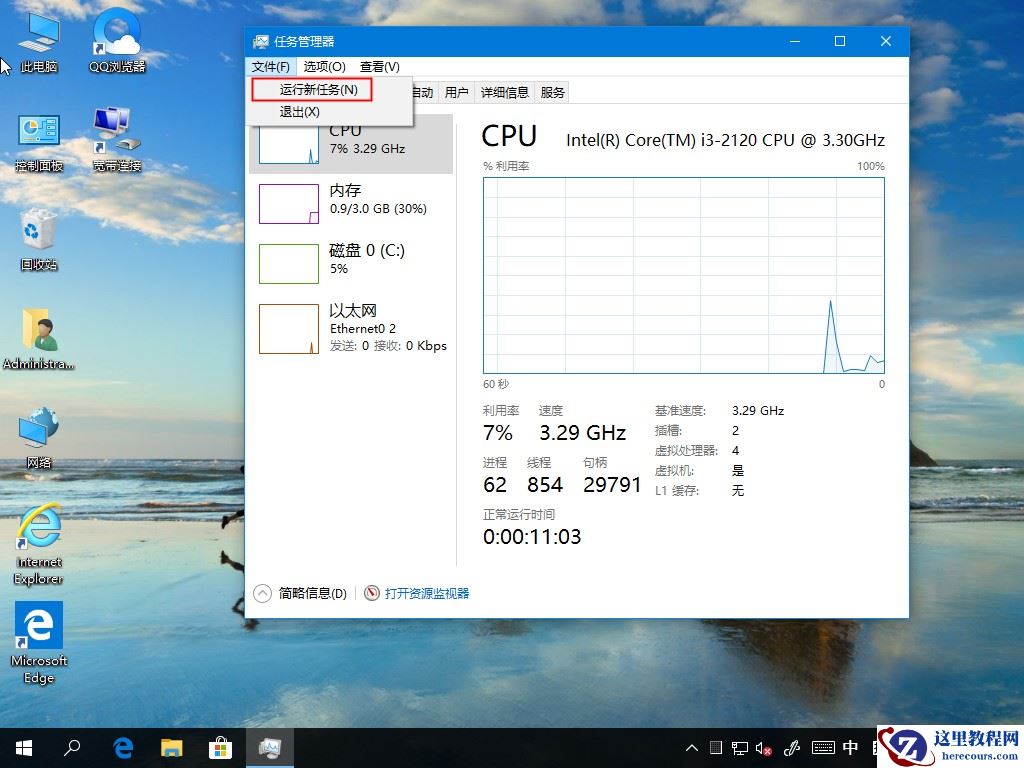Switch input method via the 中 indicator
1024x768 pixels.
pos(850,747)
